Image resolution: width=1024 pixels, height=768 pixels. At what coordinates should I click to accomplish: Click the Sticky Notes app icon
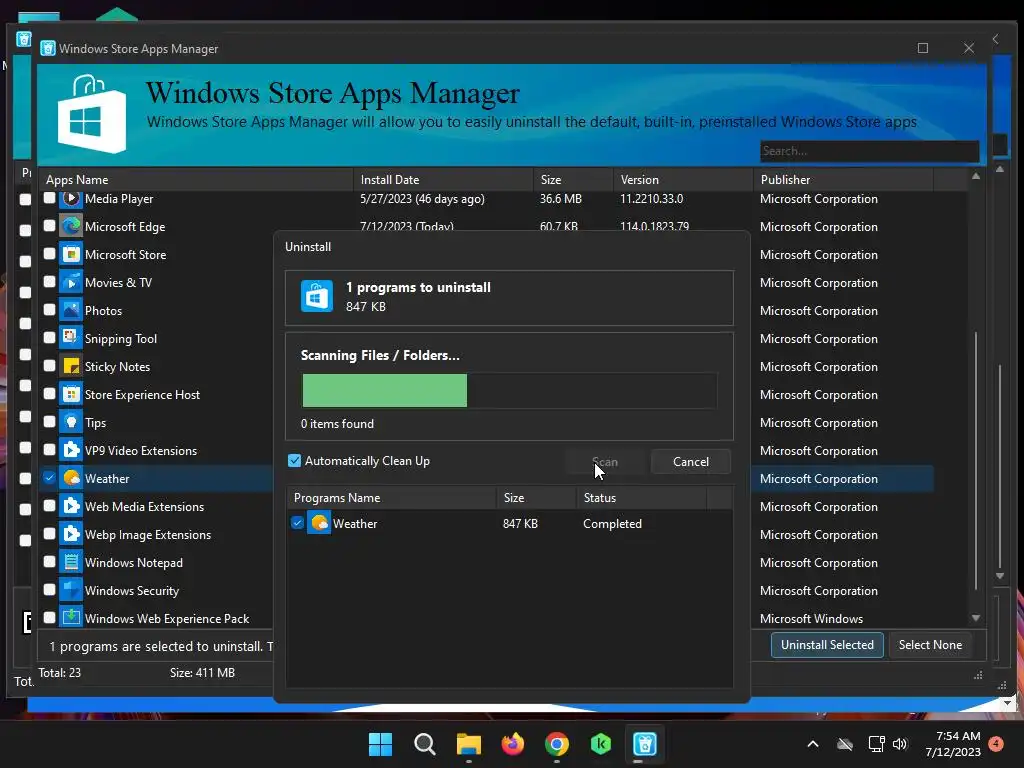click(x=71, y=366)
